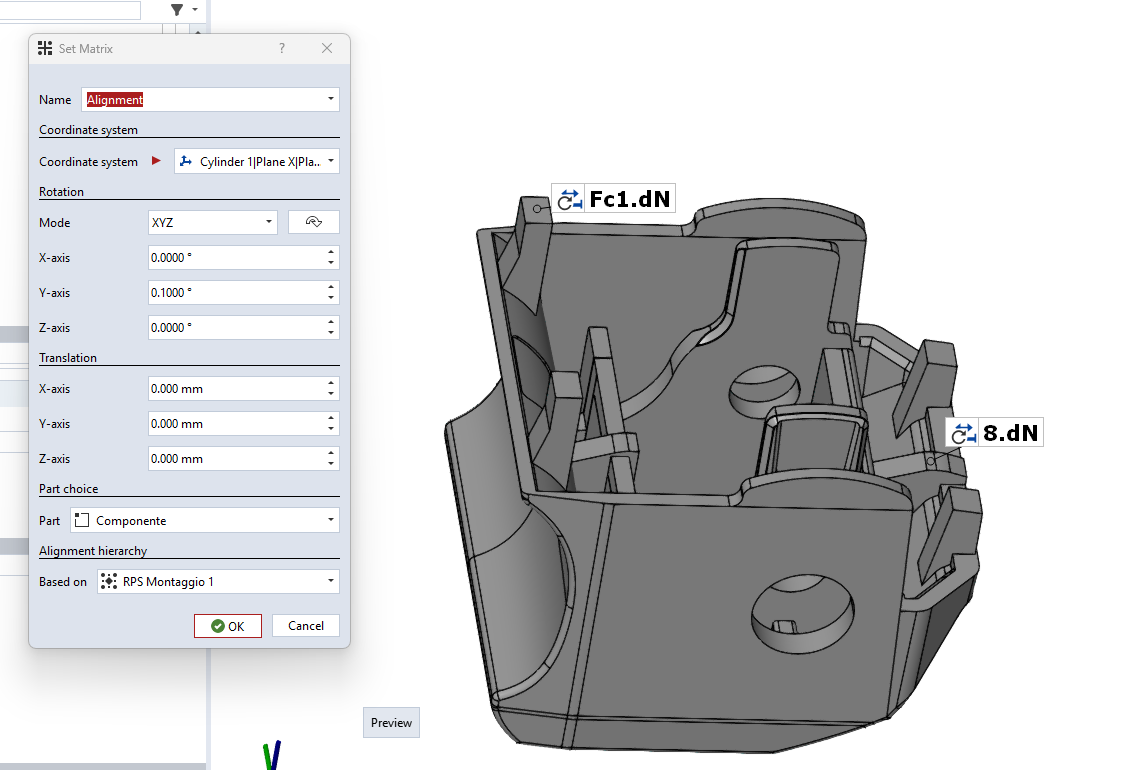The height and width of the screenshot is (770, 1132).
Task: Open the Name dropdown
Action: (330, 100)
